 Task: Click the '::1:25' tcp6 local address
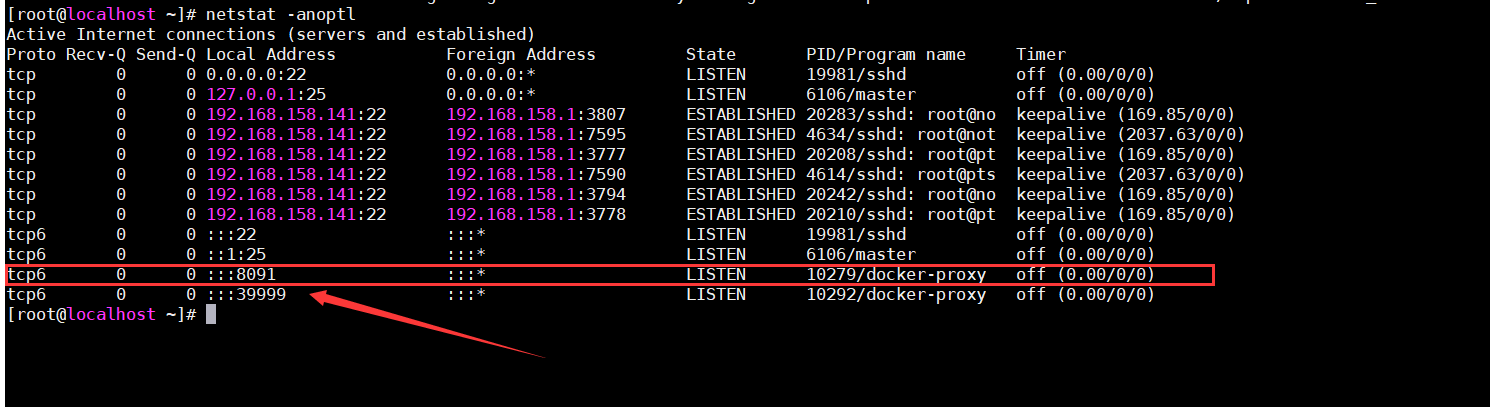[236, 255]
